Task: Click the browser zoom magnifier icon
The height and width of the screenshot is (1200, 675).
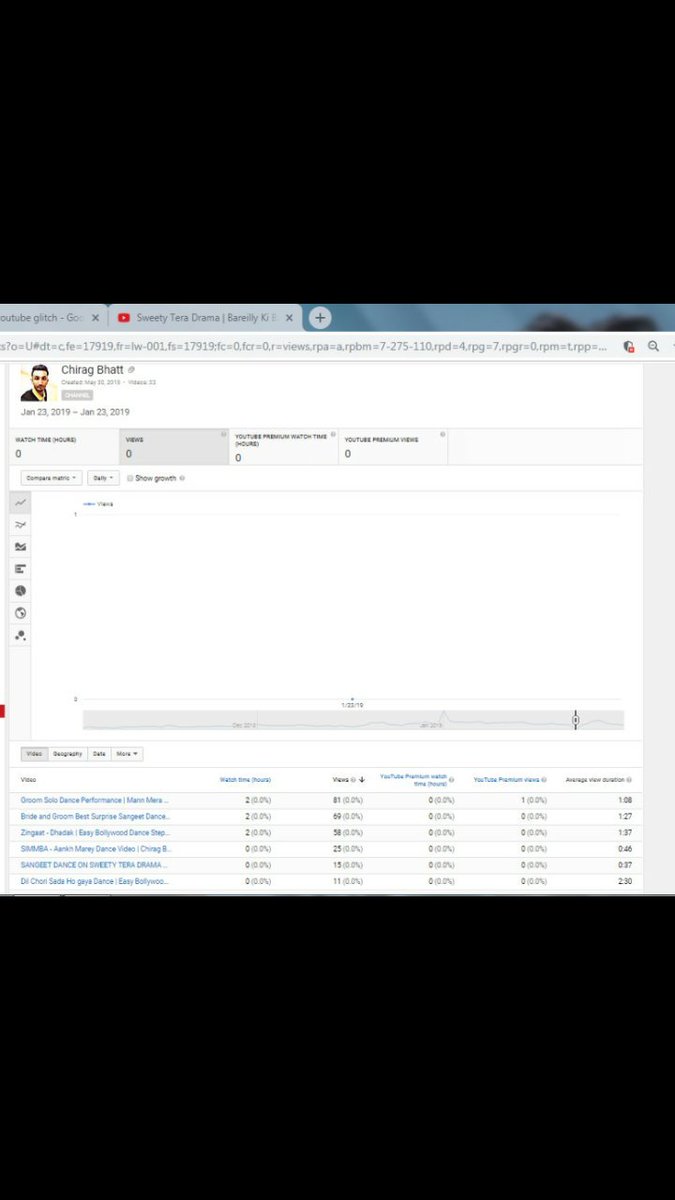Action: (653, 346)
